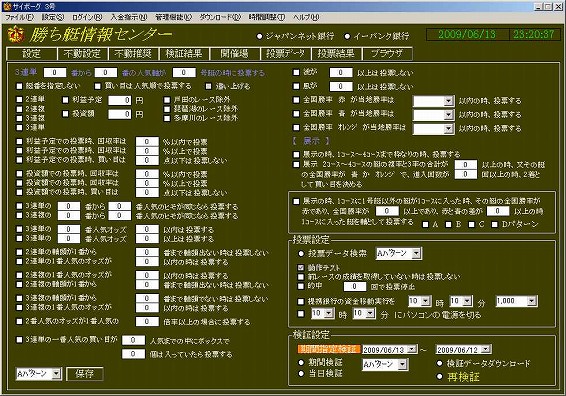
Task: Open the ファイル(F) menu
Action: (x=19, y=17)
